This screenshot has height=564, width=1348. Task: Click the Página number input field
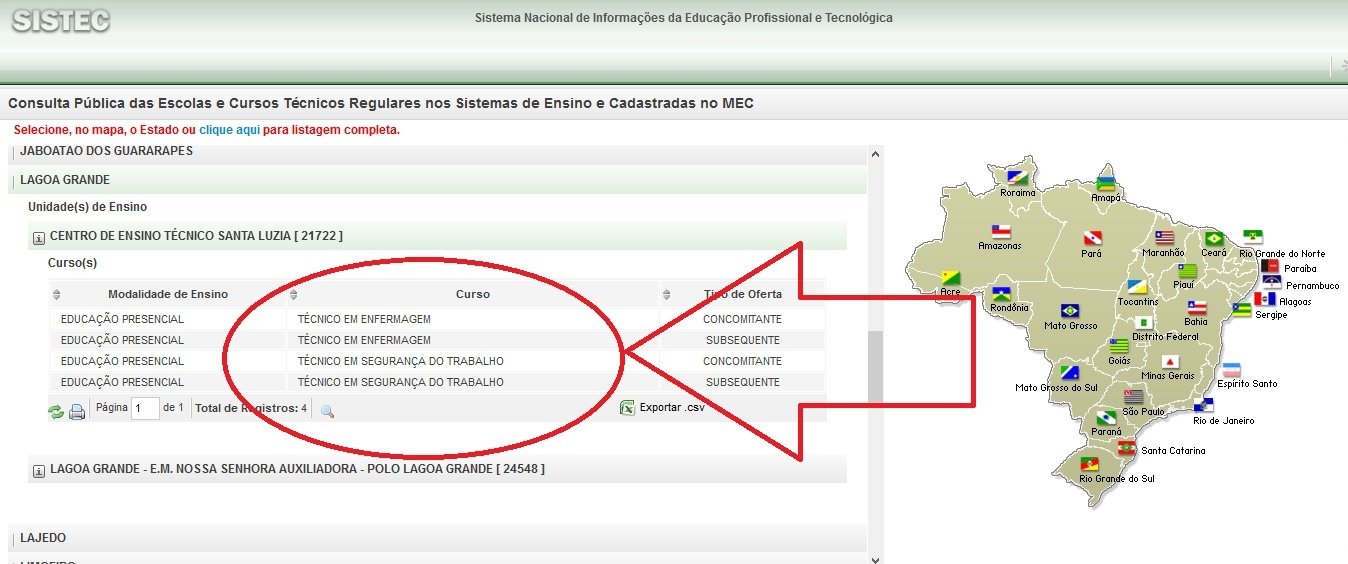click(145, 408)
